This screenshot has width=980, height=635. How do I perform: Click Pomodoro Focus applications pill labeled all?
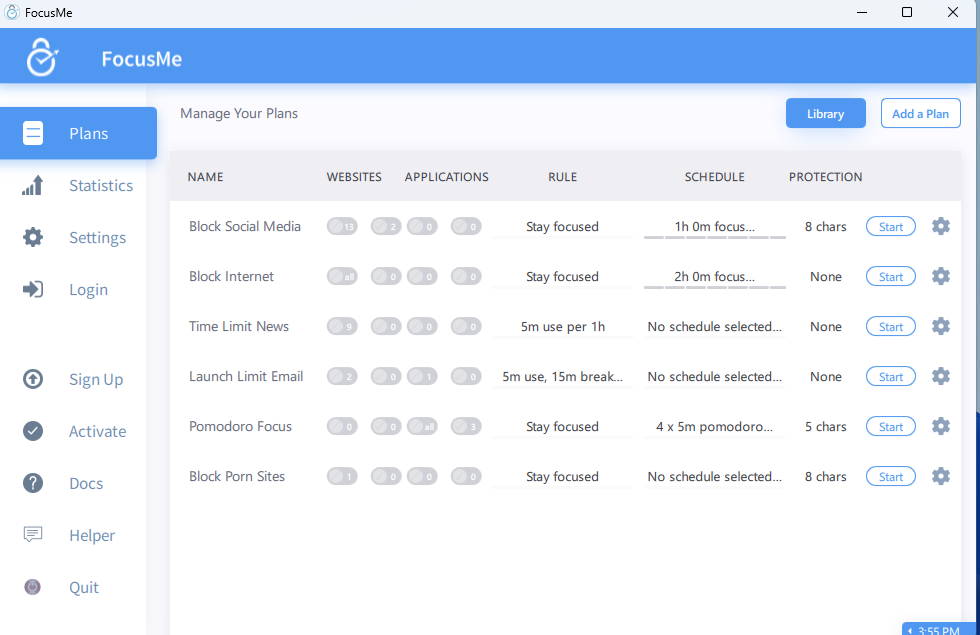(x=422, y=427)
